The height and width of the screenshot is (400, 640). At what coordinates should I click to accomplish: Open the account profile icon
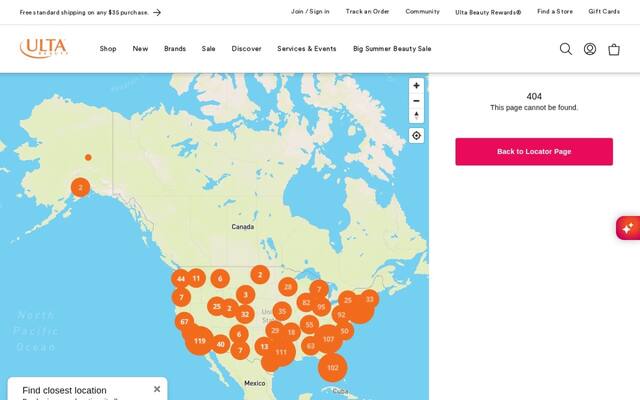tap(590, 49)
